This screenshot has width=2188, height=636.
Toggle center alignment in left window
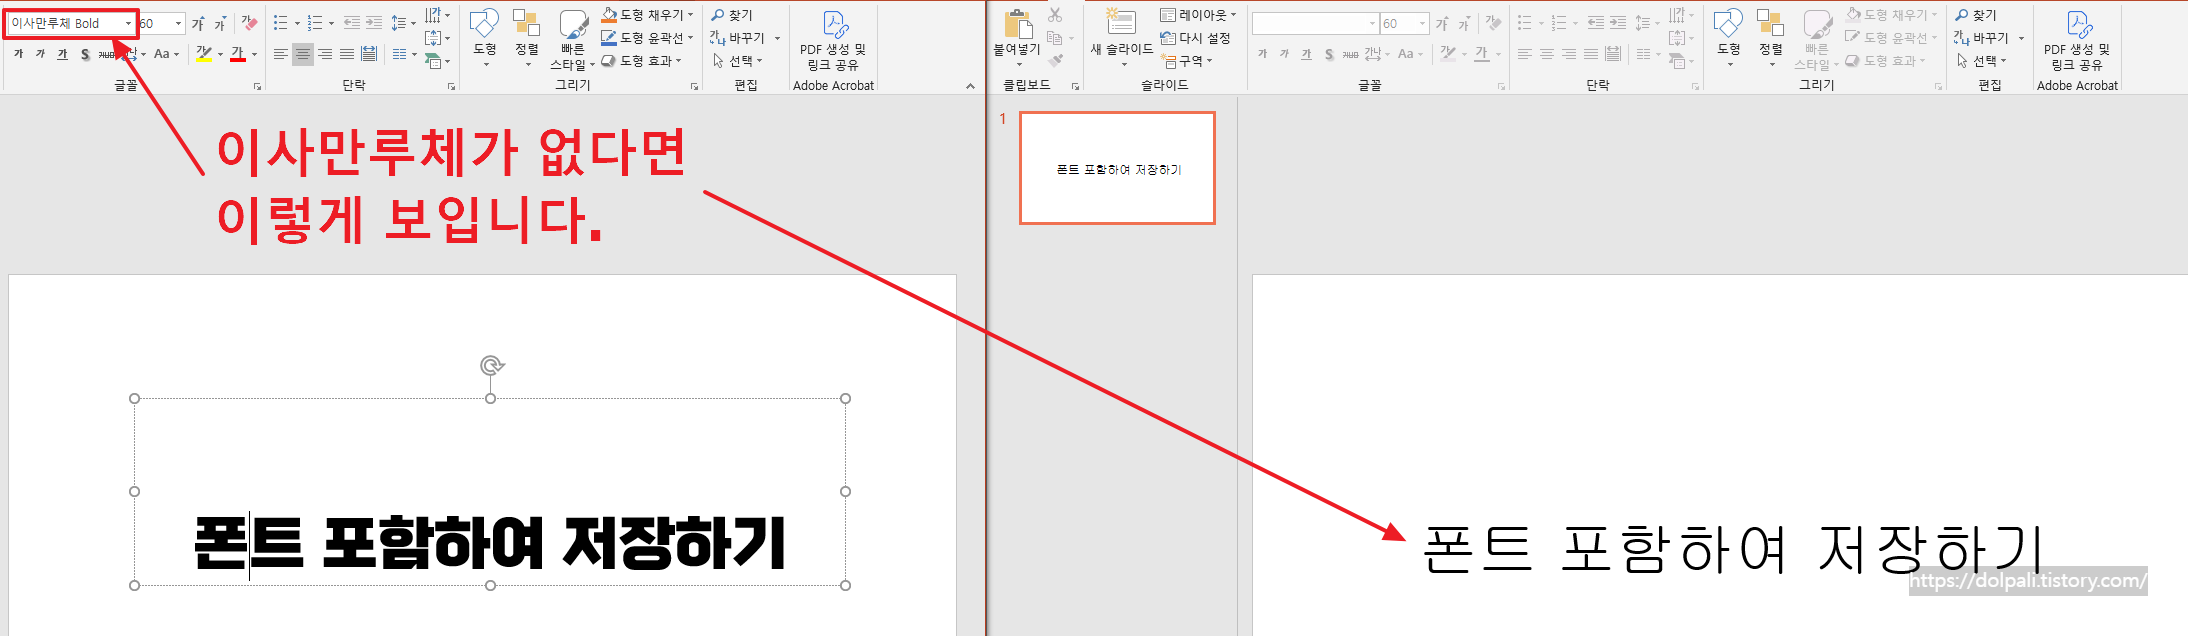pyautogui.click(x=303, y=54)
